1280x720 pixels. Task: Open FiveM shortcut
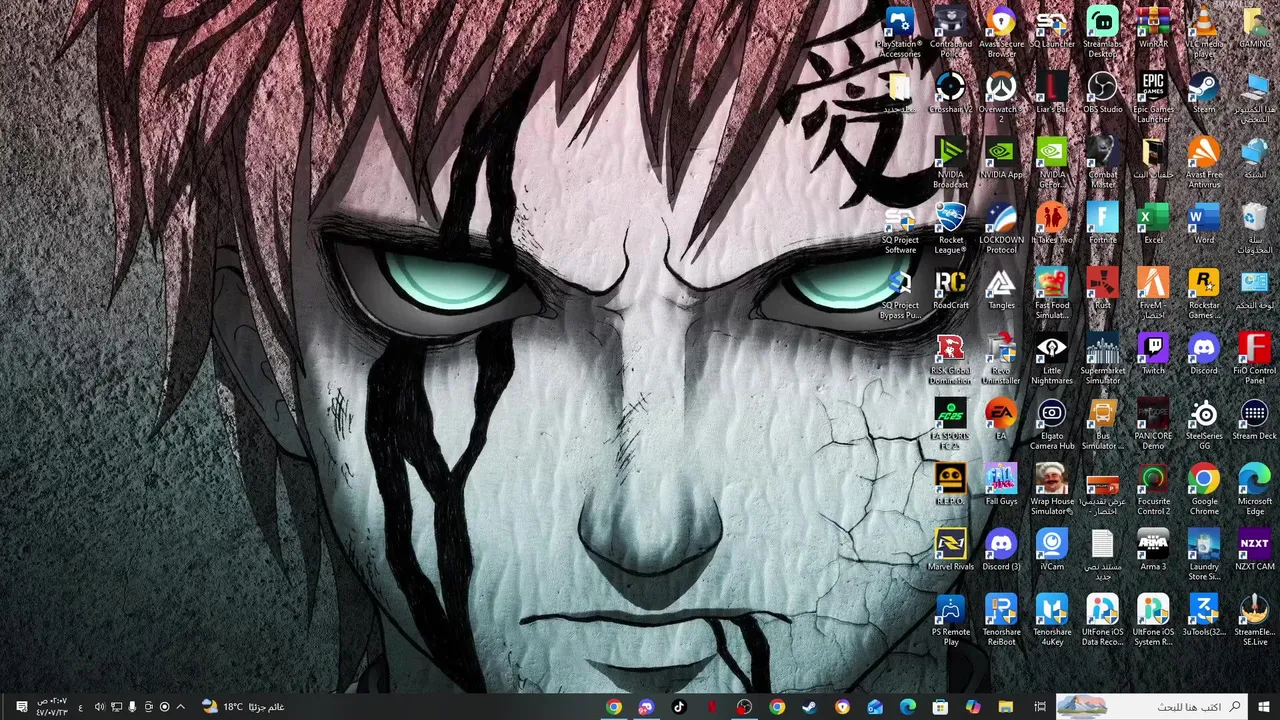[x=1153, y=294]
